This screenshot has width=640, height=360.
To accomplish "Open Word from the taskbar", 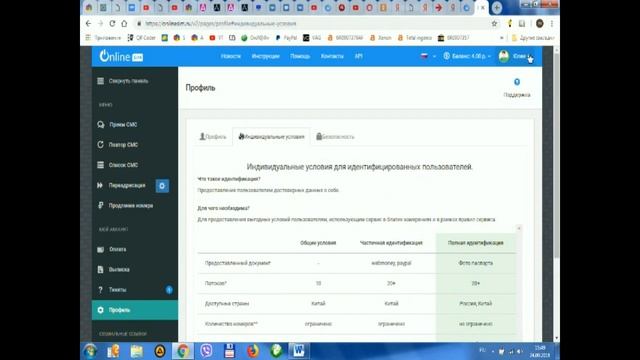I will [x=299, y=351].
